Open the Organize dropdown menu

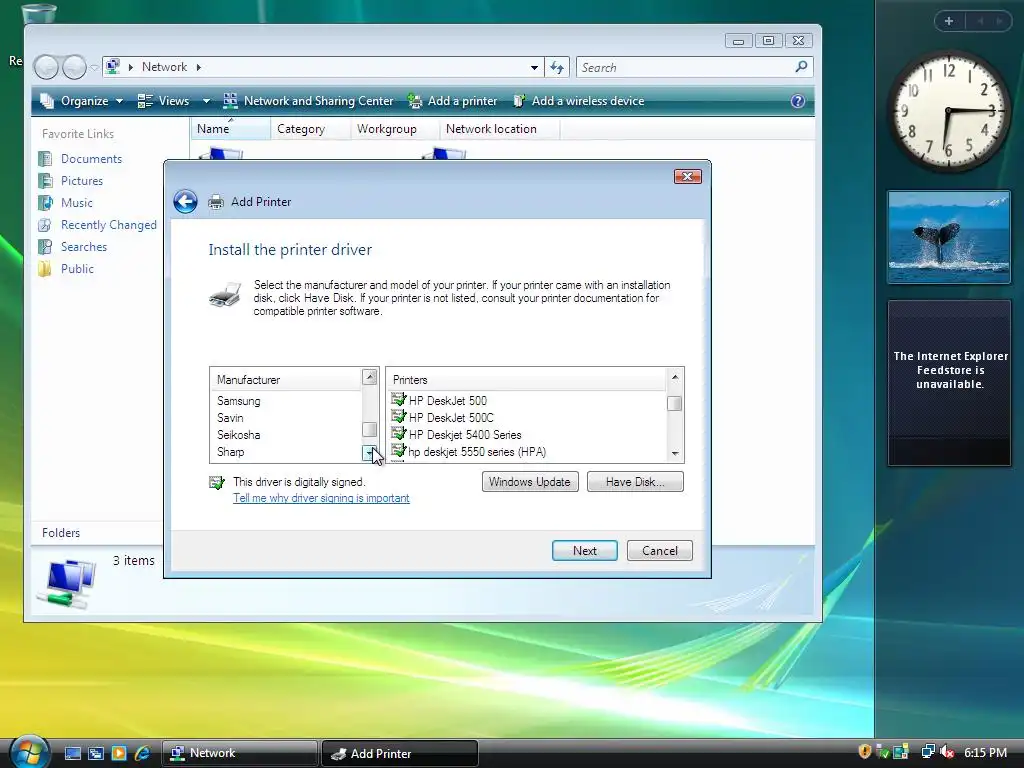point(82,101)
